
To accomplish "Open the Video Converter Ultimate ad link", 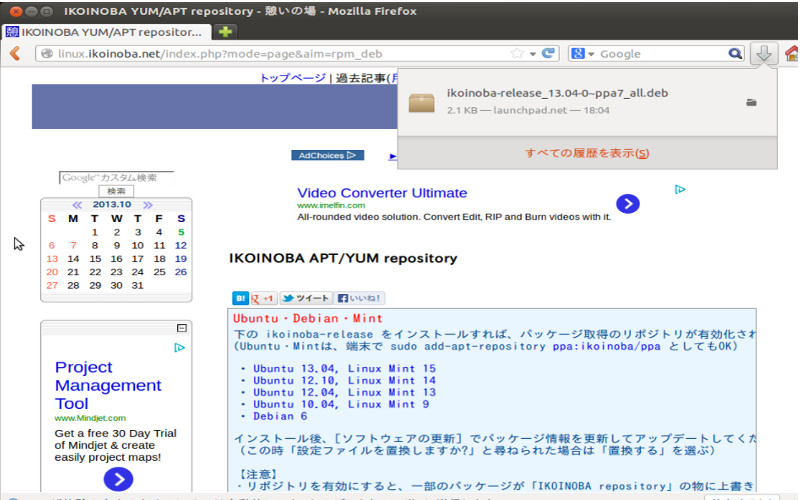I will pyautogui.click(x=382, y=193).
